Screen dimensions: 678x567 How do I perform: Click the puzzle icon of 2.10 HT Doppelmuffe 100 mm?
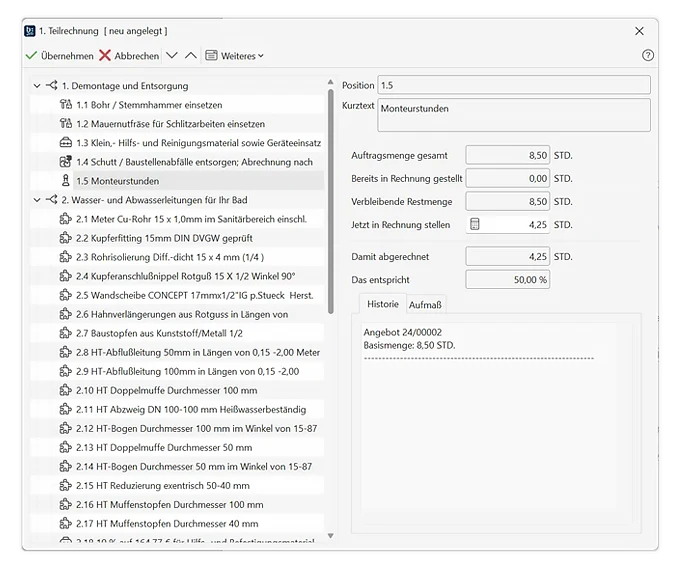[65, 390]
